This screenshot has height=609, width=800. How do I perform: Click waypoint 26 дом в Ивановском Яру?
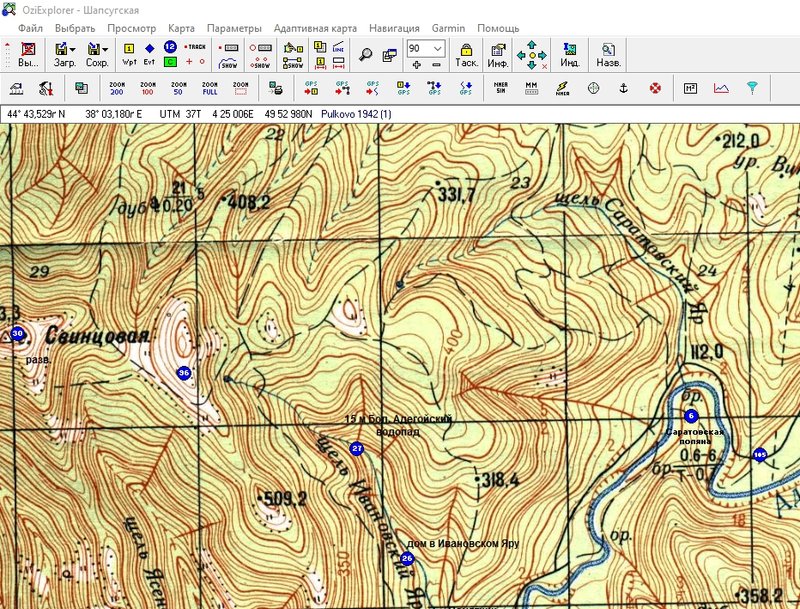(x=407, y=559)
